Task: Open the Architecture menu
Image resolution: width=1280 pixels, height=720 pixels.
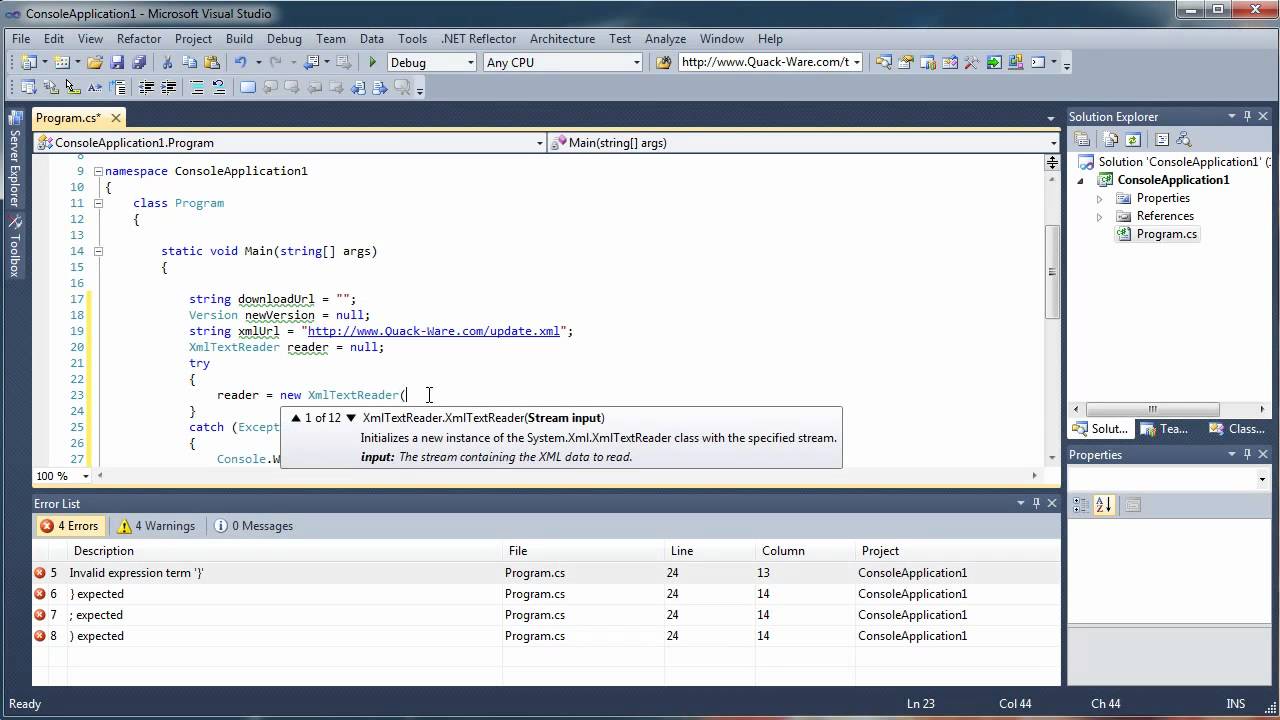Action: click(x=562, y=38)
